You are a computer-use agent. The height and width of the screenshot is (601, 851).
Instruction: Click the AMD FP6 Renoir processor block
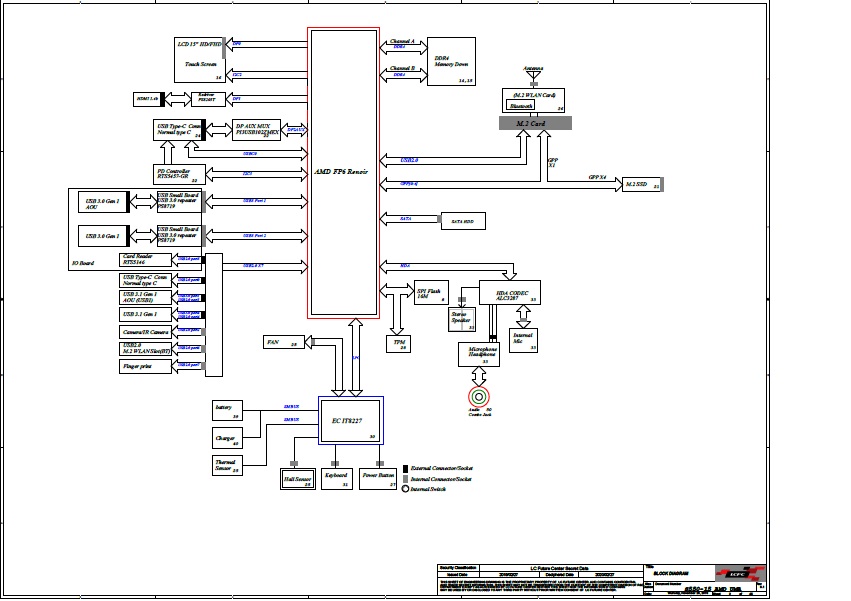point(343,173)
